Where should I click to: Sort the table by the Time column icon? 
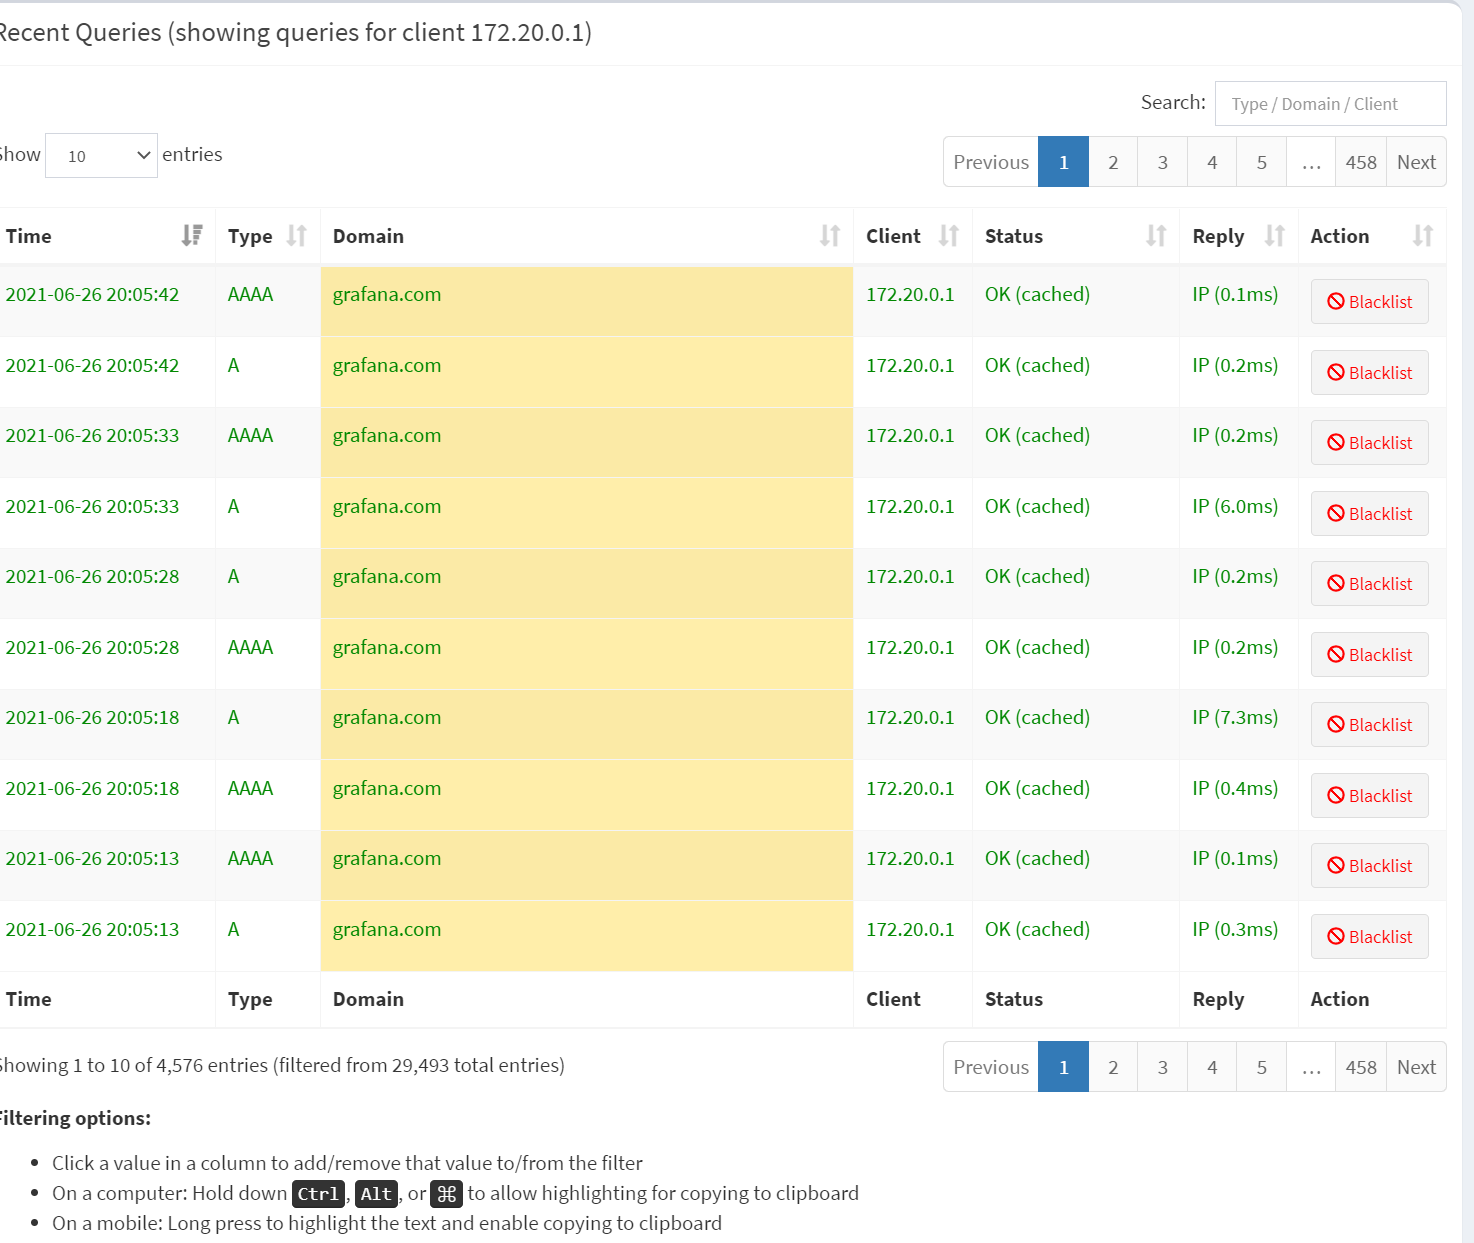click(x=192, y=235)
